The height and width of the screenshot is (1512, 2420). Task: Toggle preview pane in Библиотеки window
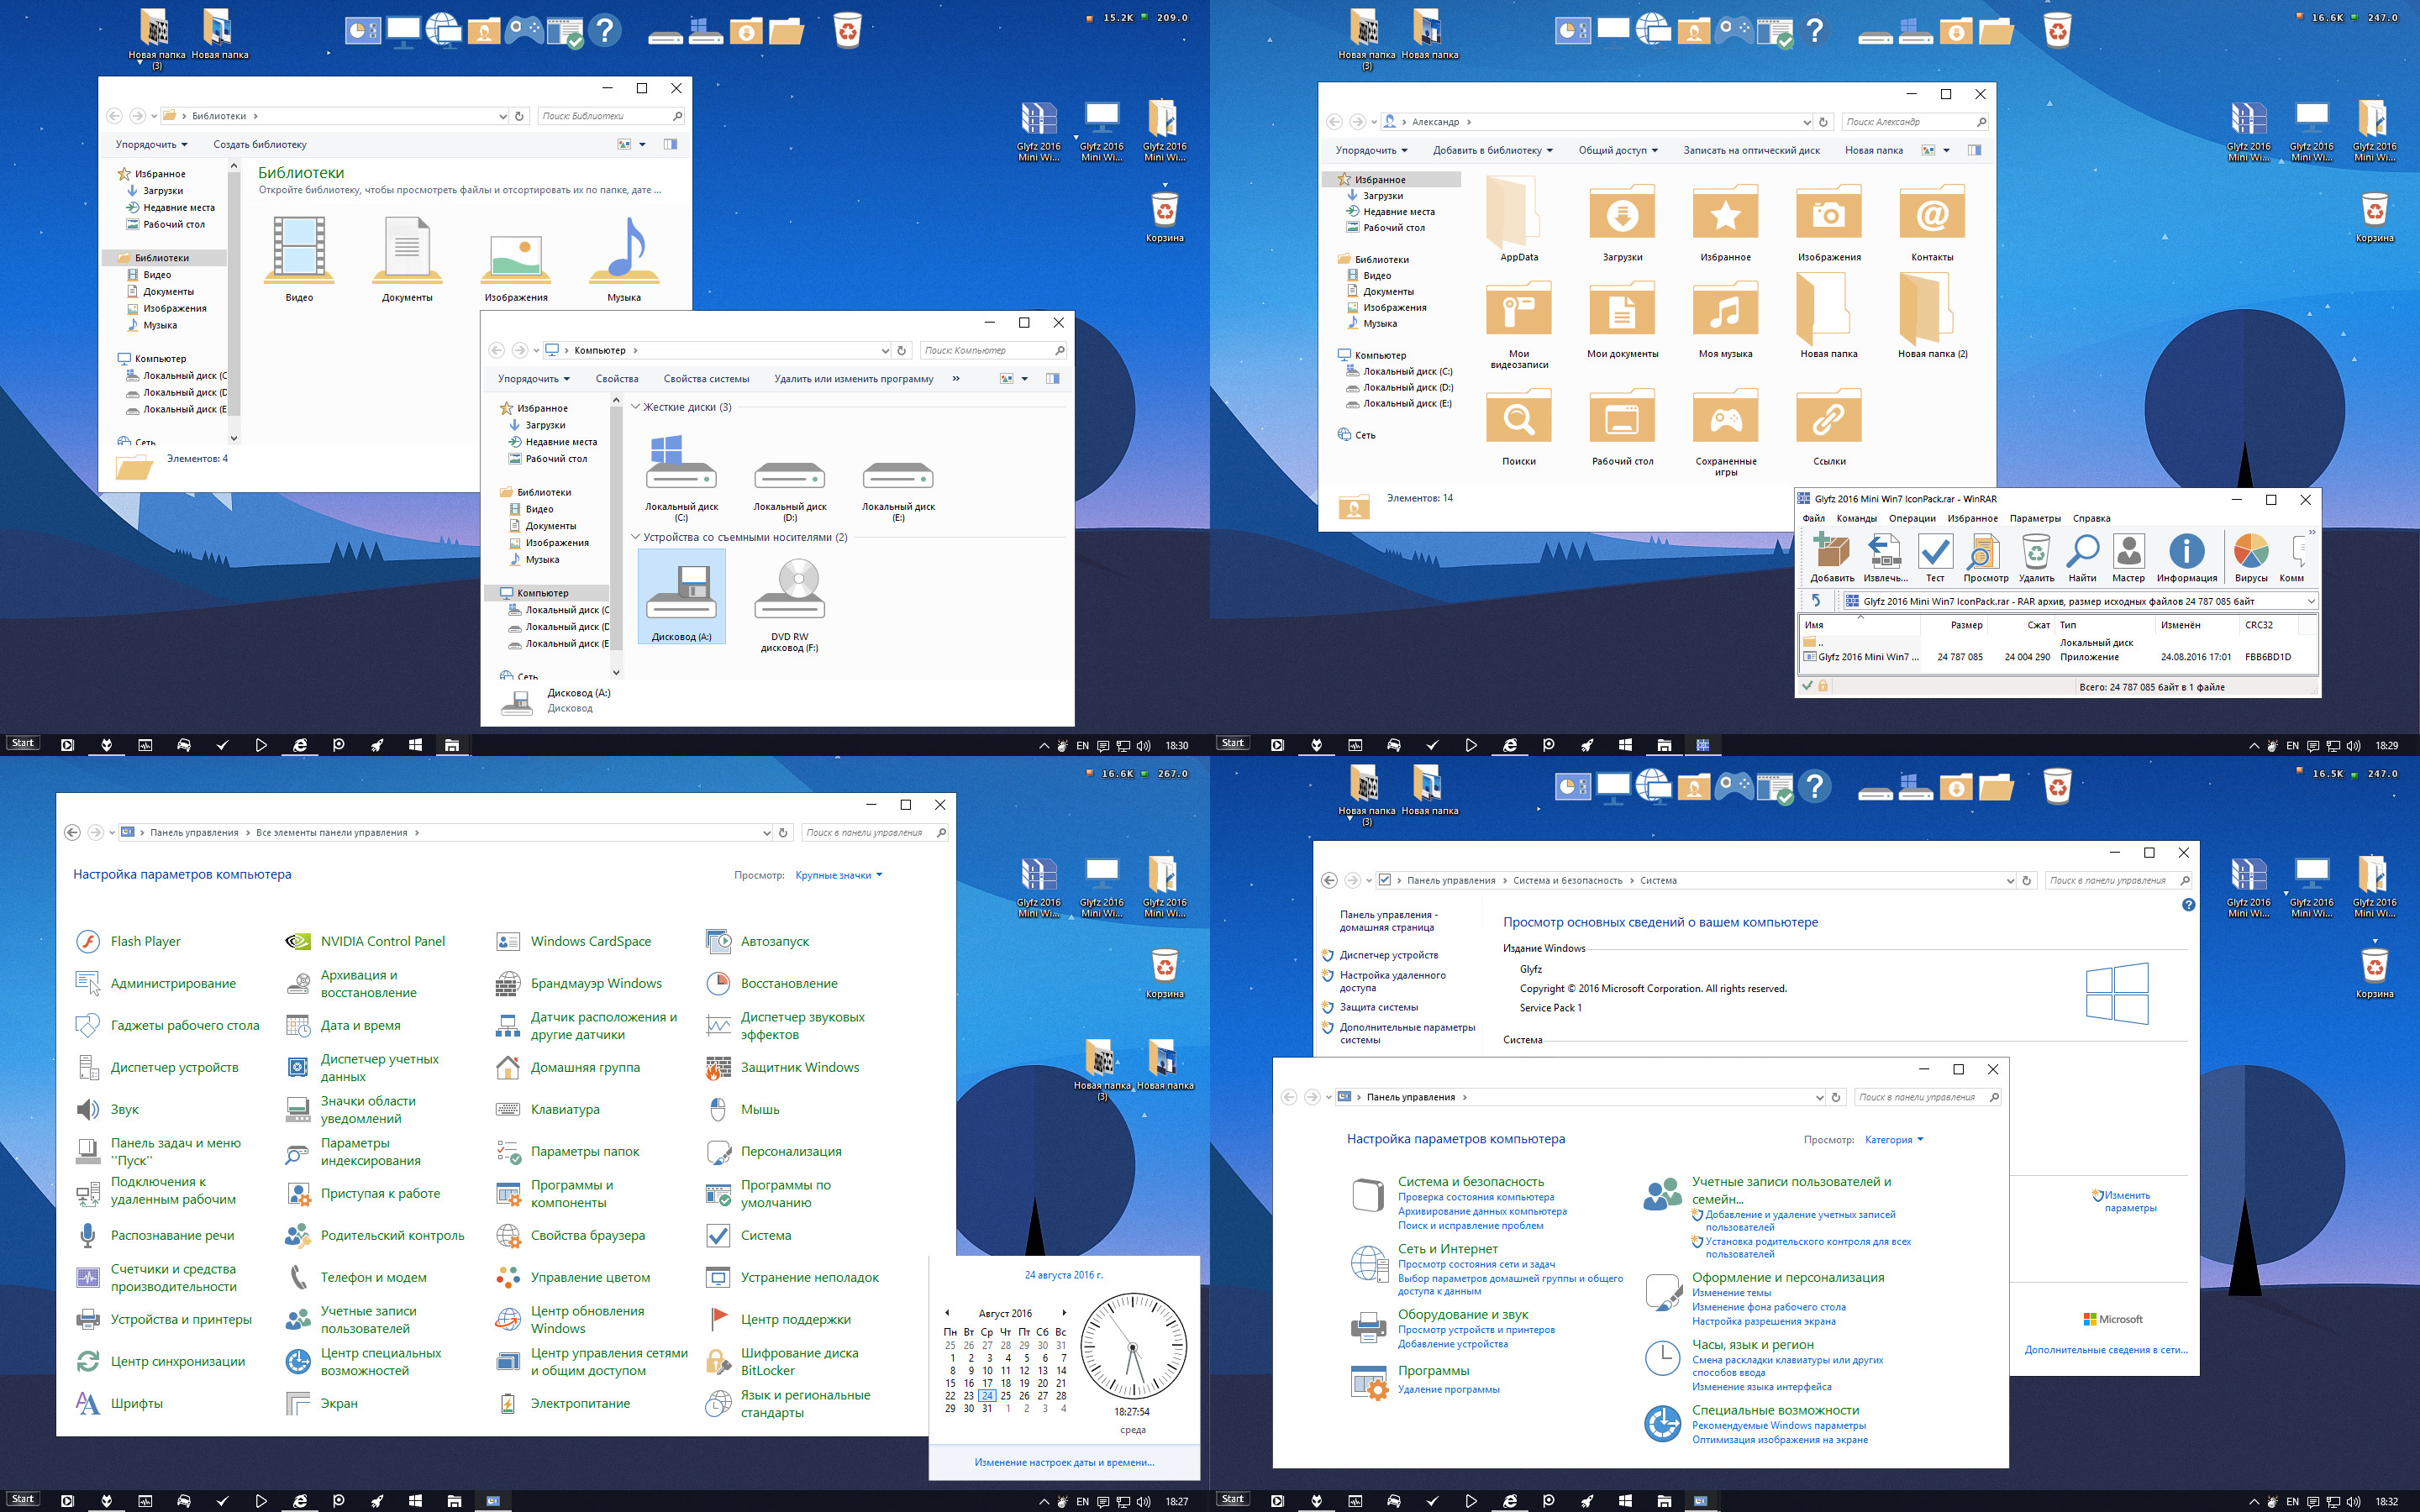pos(670,144)
